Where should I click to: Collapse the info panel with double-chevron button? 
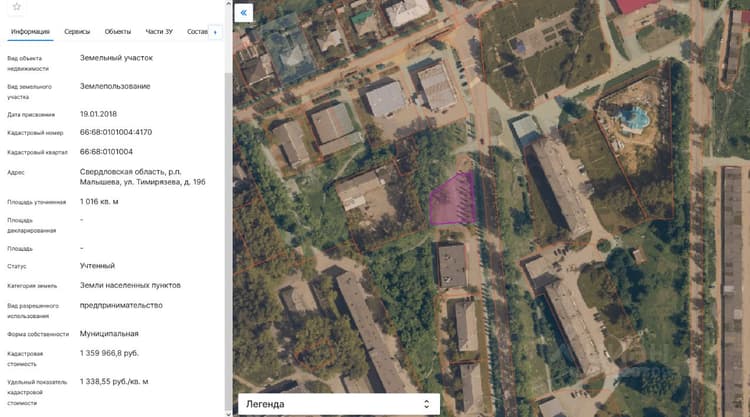[243, 12]
